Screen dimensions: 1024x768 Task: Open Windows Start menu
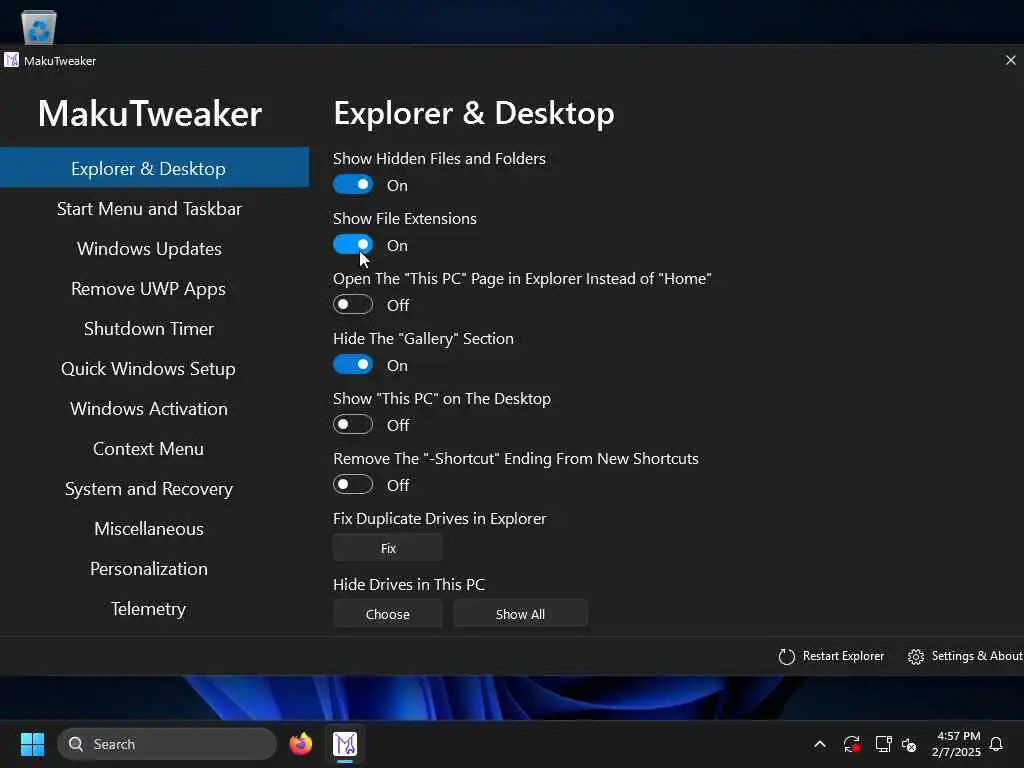click(32, 744)
